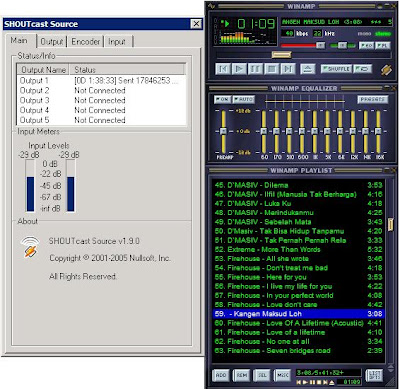Click the spectrum analyzer visualization
Viewport: 400px width, 389px height.
click(x=248, y=37)
